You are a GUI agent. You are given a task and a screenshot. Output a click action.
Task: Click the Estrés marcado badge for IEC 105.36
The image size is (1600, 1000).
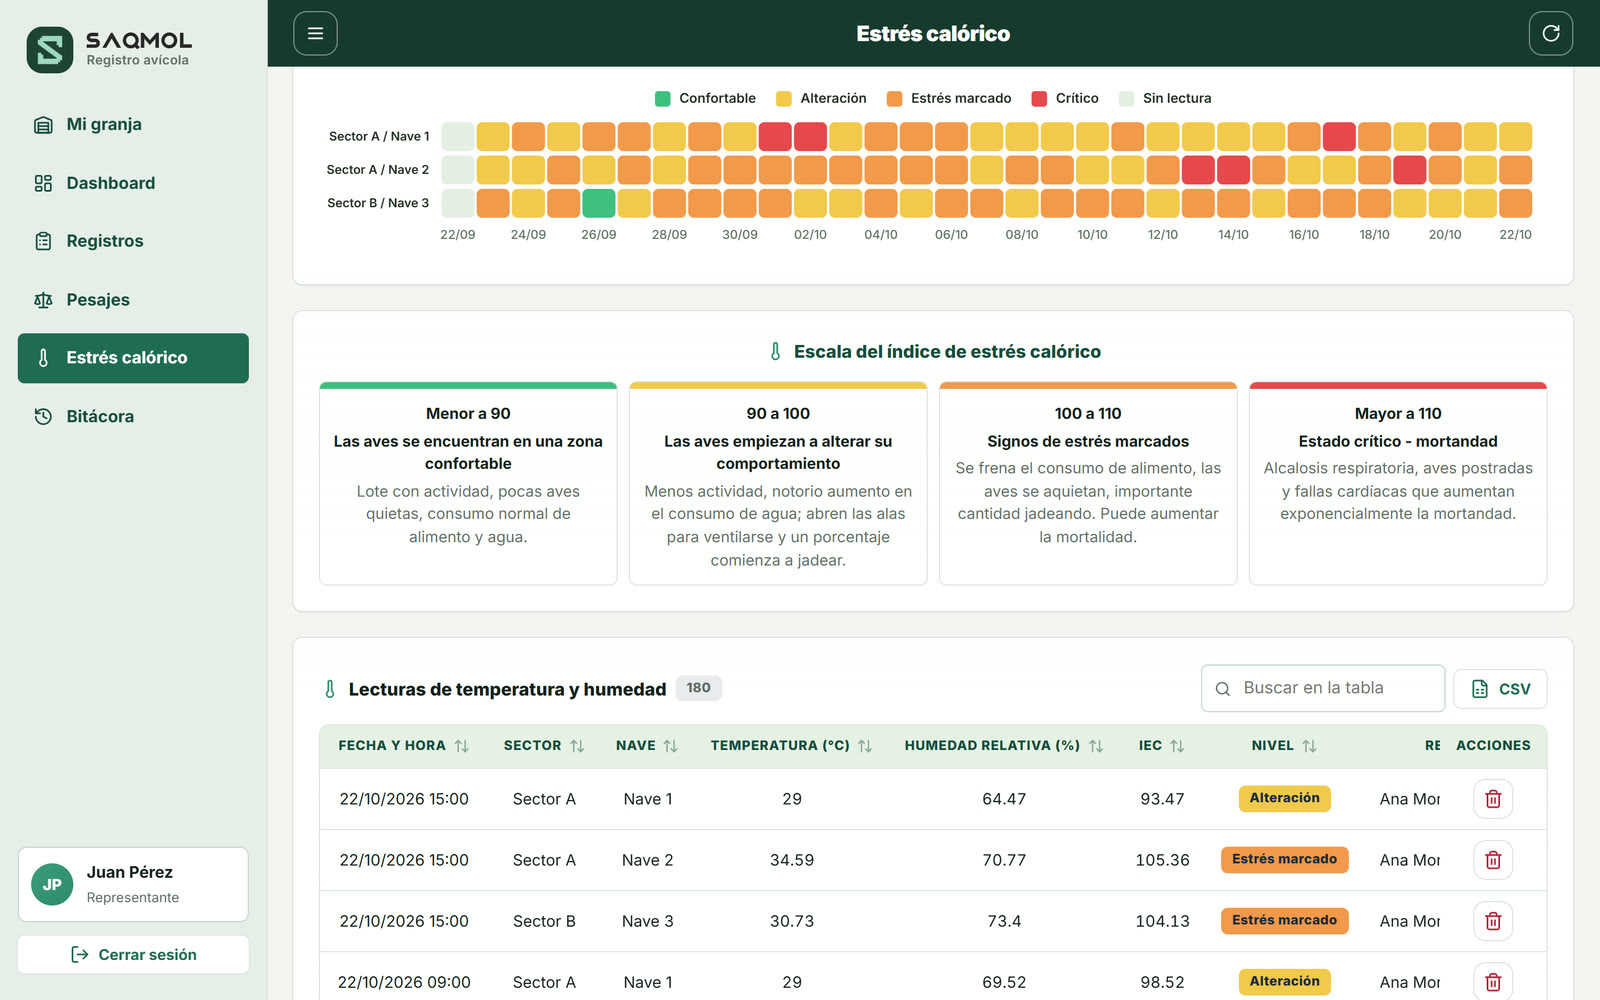click(x=1284, y=859)
